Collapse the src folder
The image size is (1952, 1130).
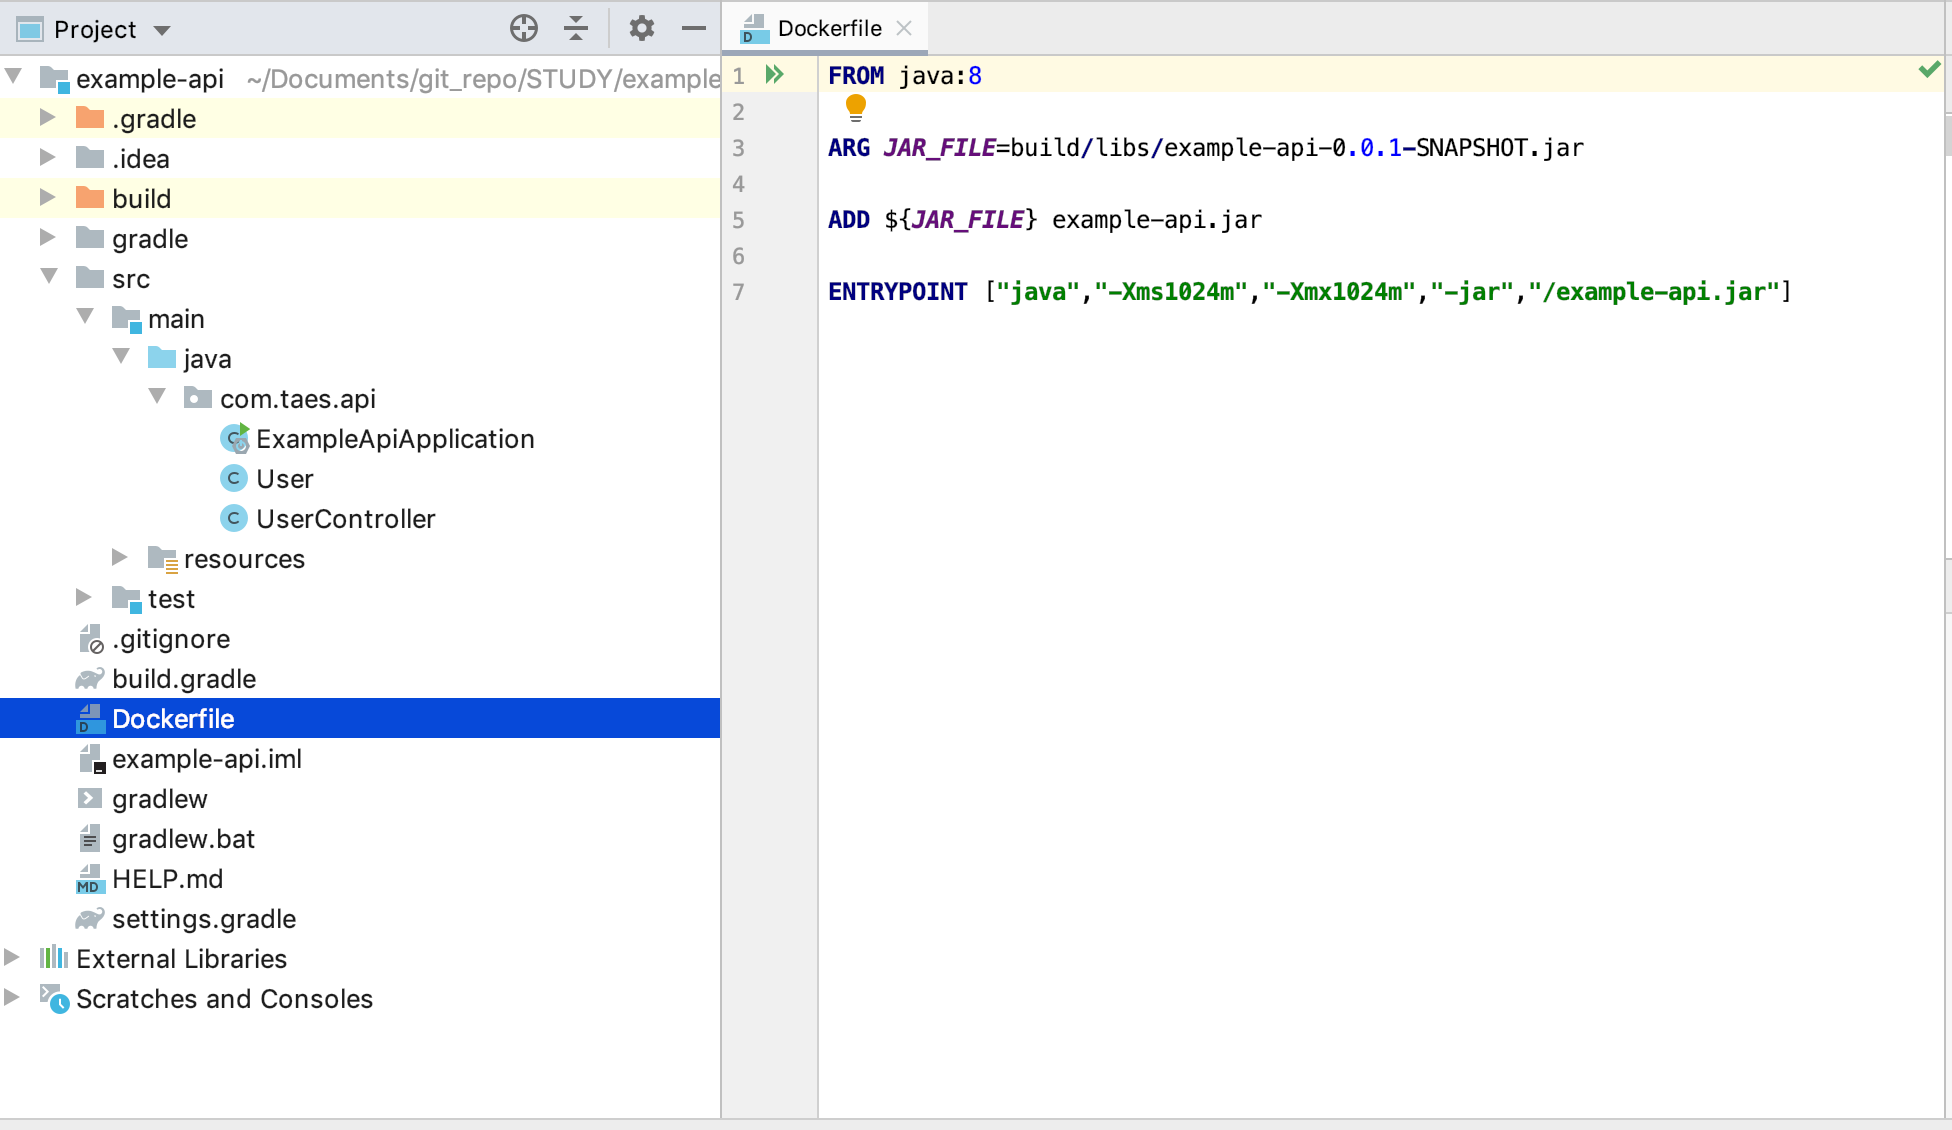point(49,276)
